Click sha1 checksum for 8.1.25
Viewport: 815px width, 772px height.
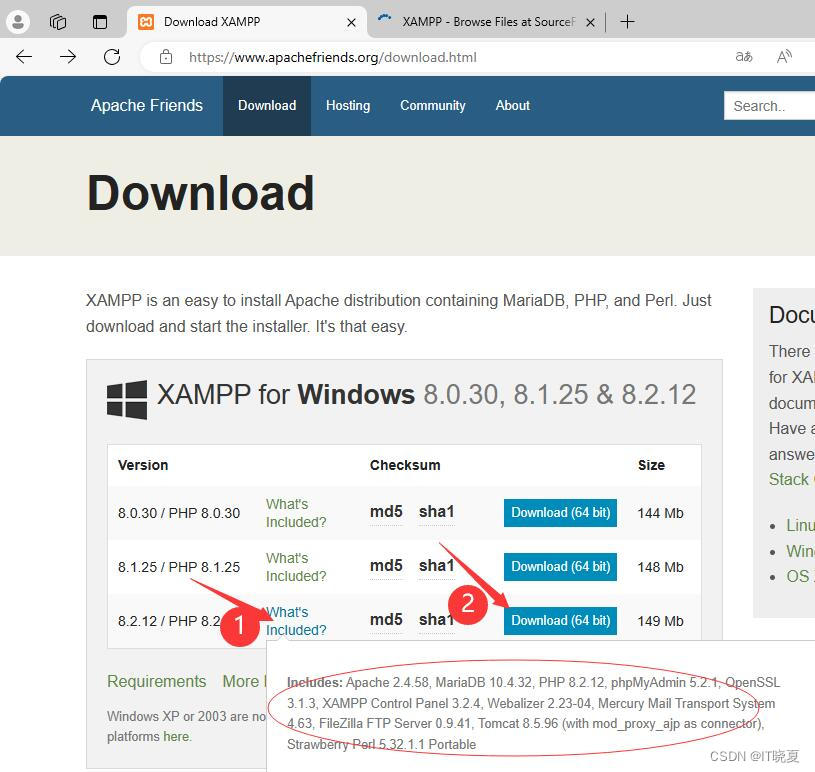tap(437, 566)
